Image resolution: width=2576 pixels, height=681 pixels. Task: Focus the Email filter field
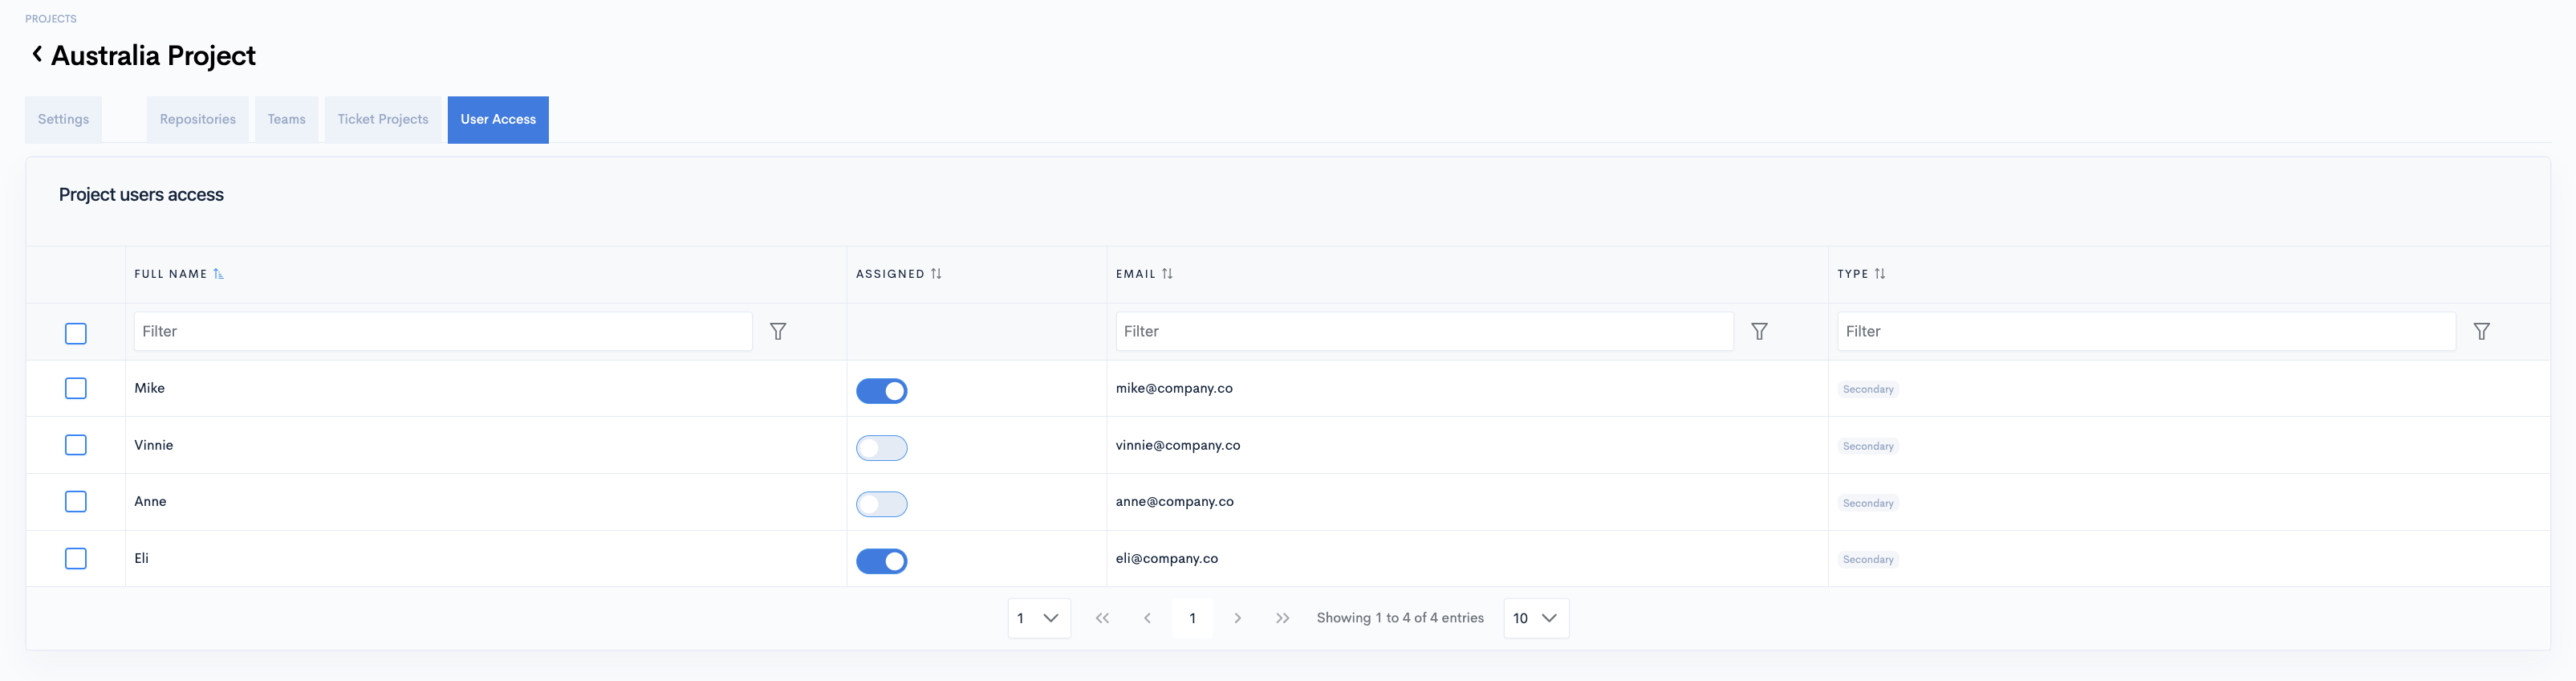1424,331
